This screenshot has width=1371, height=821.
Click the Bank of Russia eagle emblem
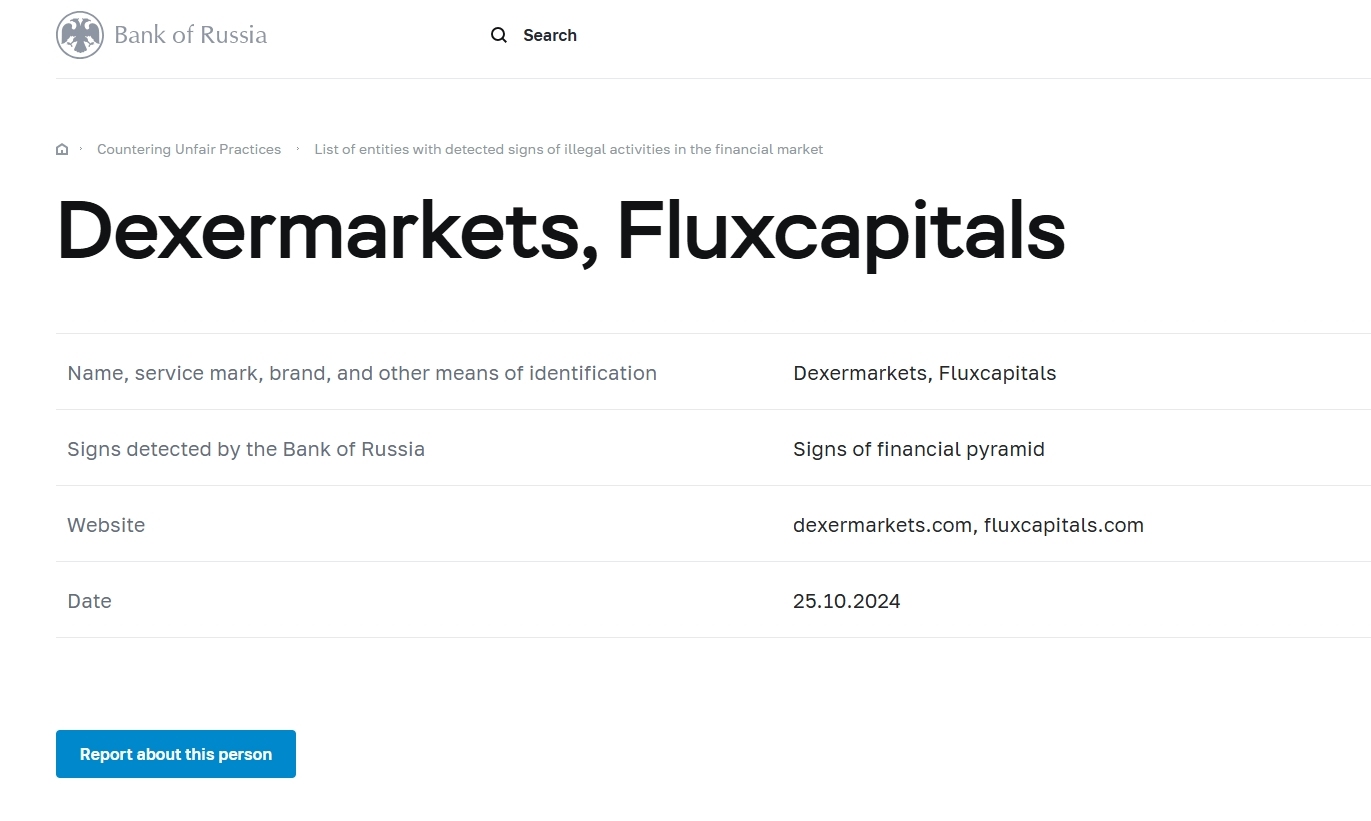[x=80, y=35]
